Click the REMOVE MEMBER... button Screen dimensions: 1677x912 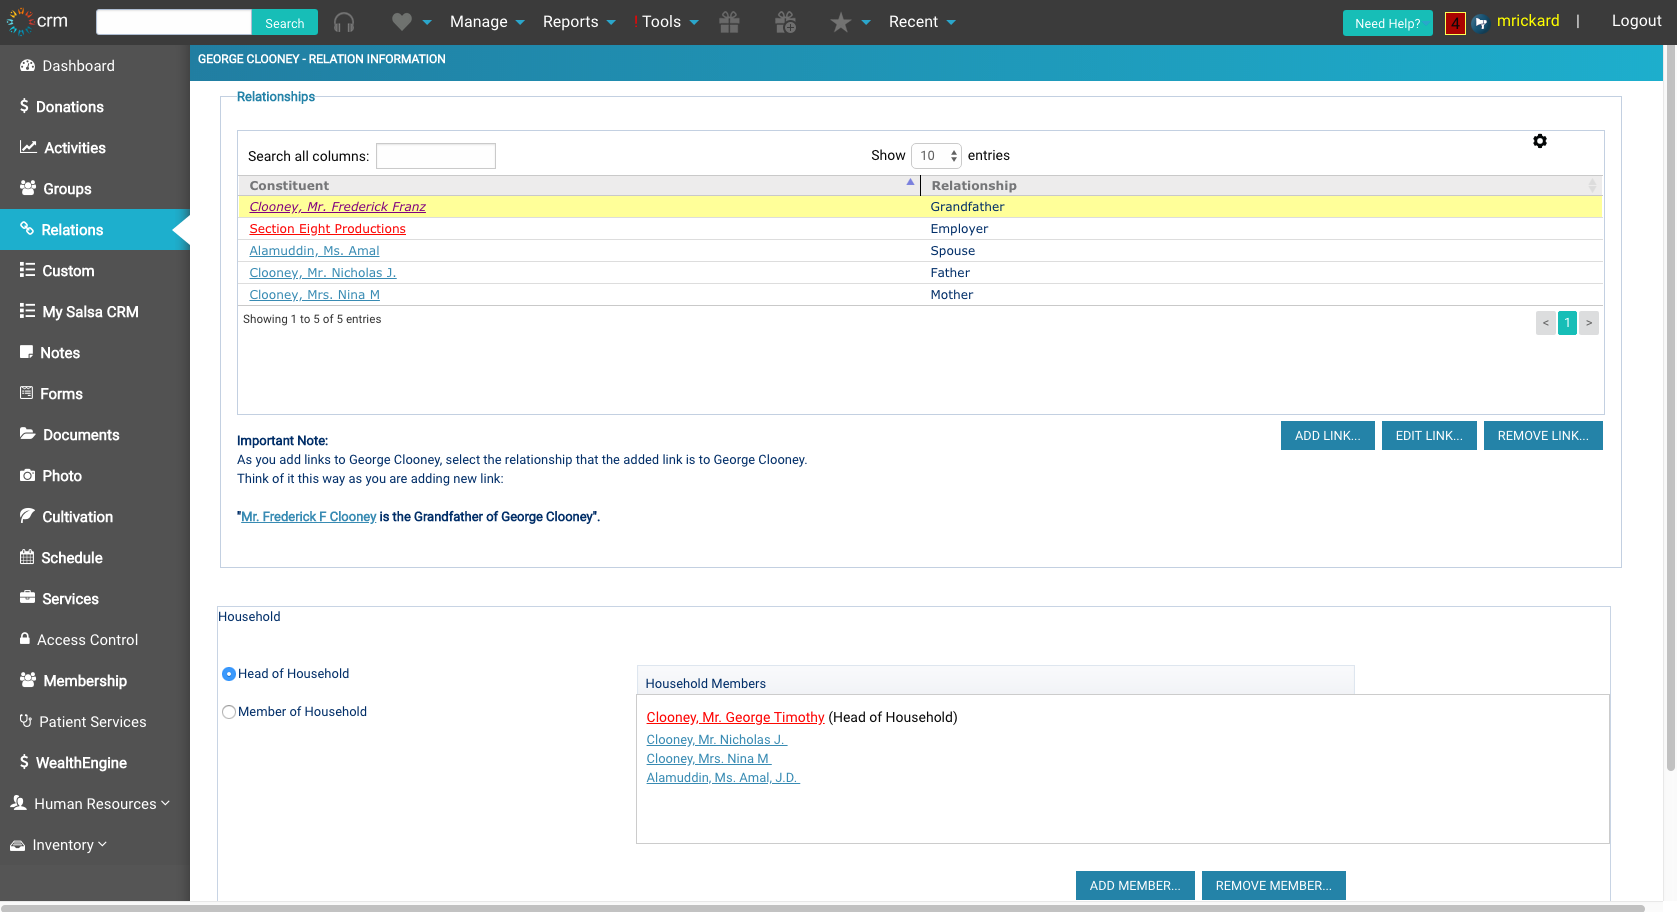[x=1273, y=885]
